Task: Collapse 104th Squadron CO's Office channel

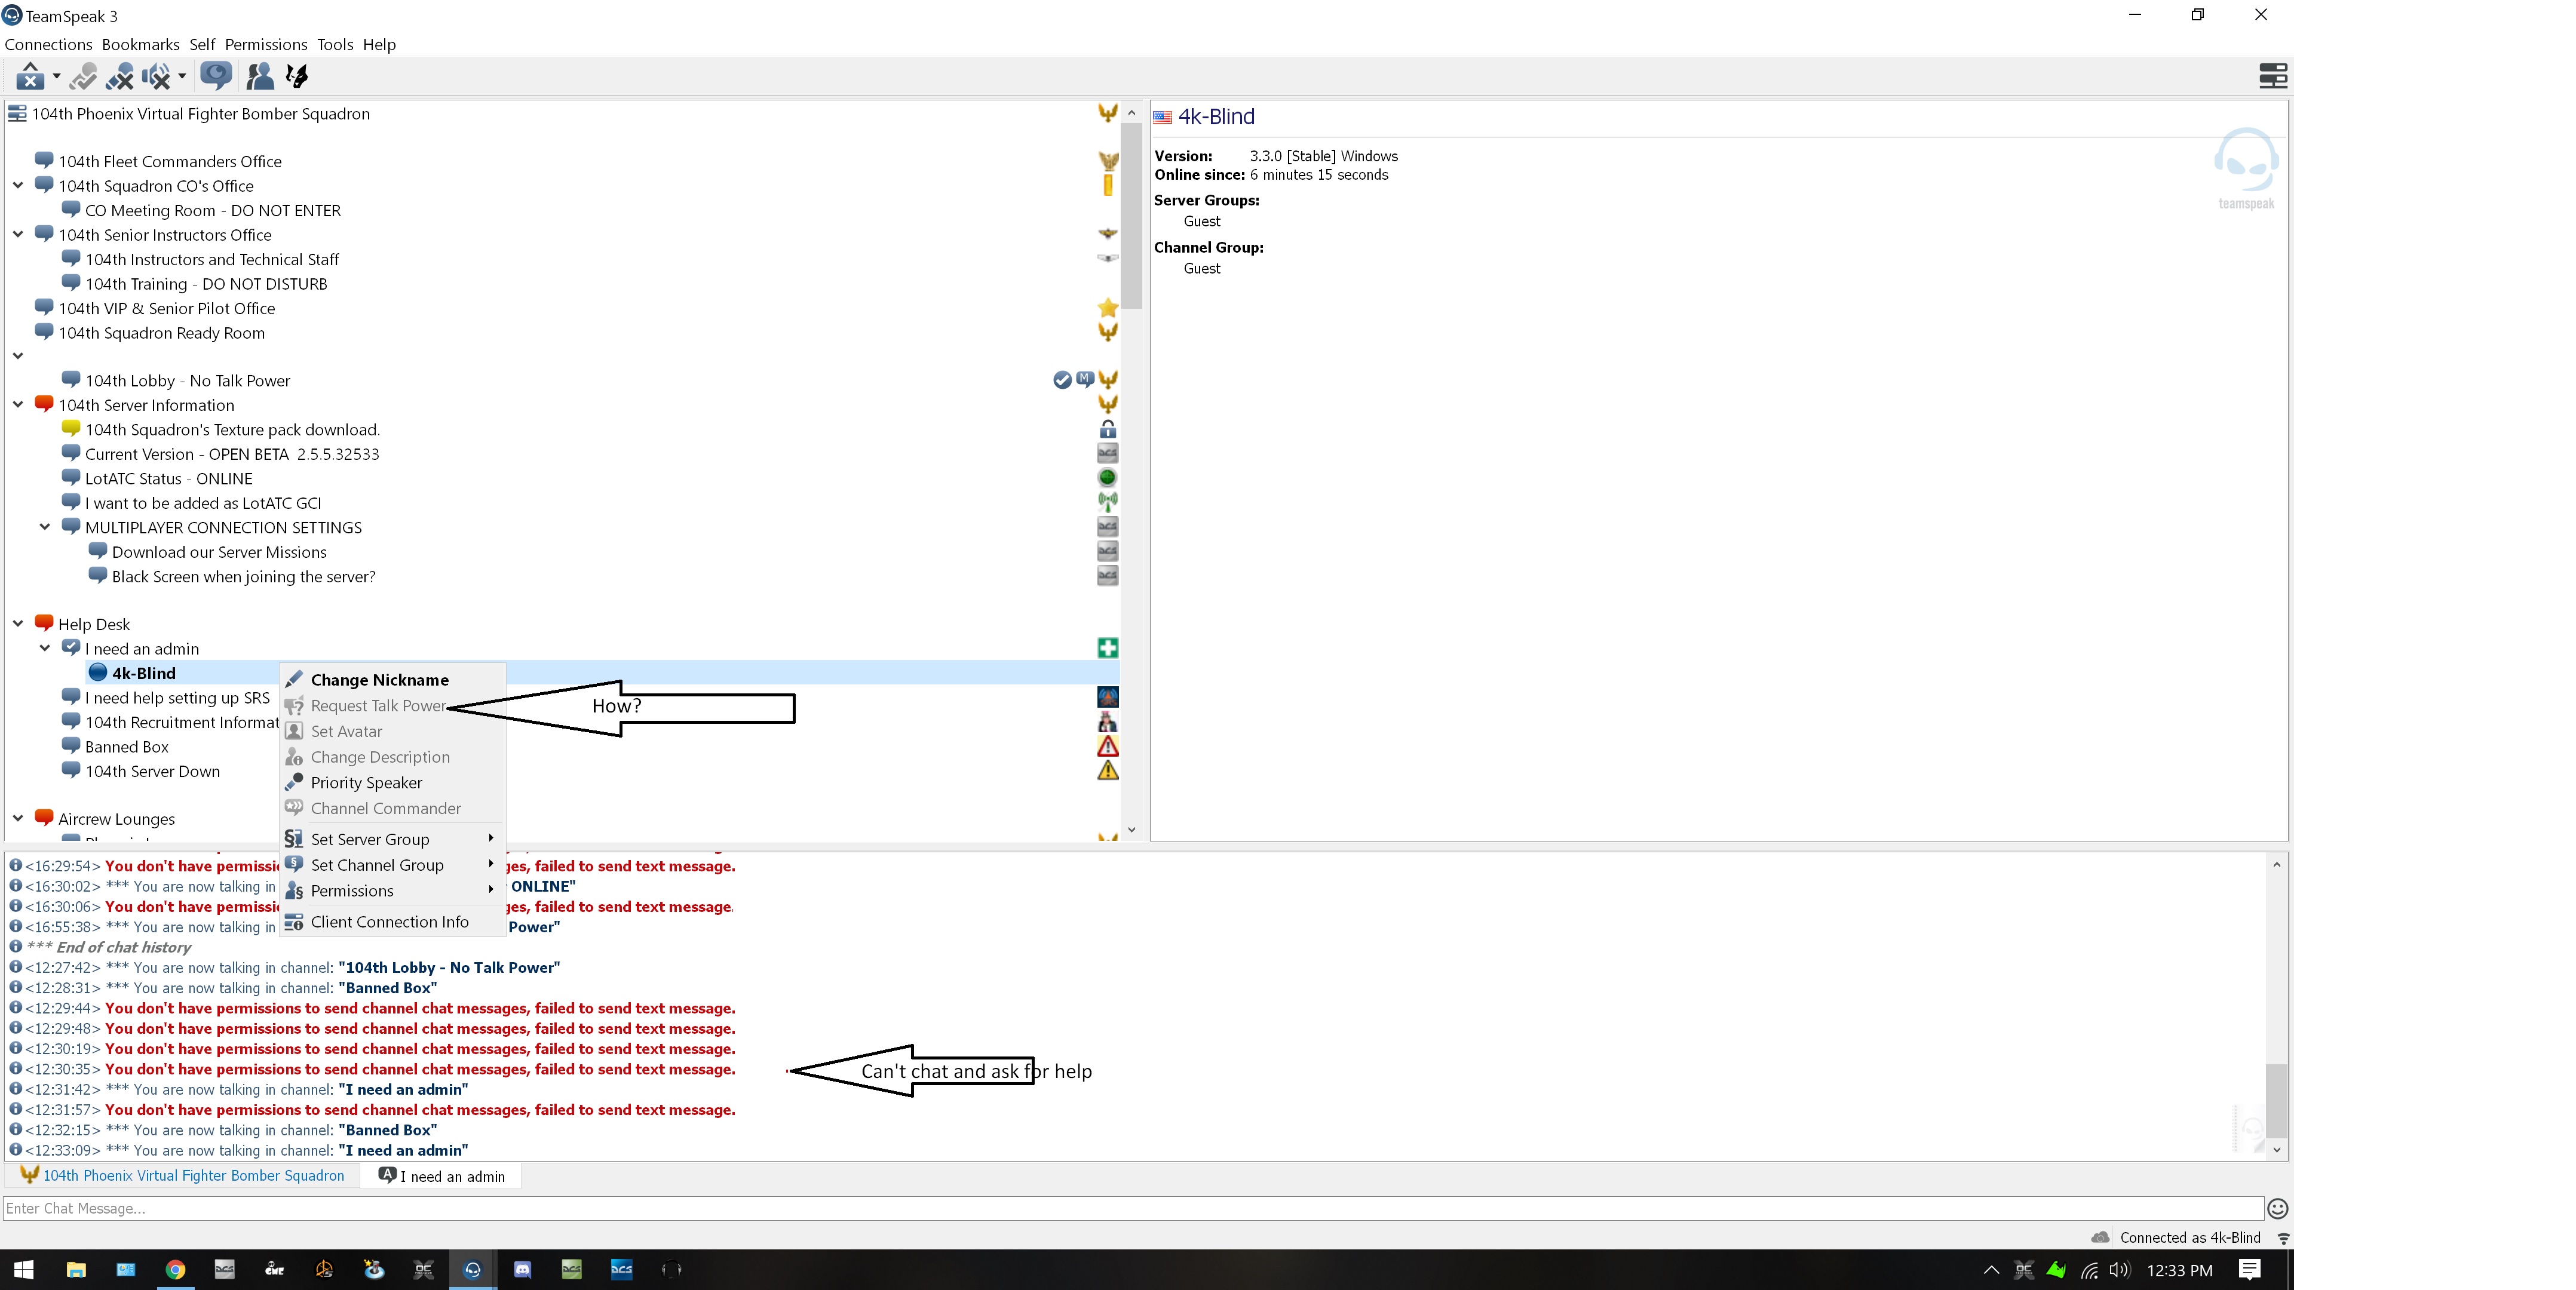Action: click(x=18, y=185)
